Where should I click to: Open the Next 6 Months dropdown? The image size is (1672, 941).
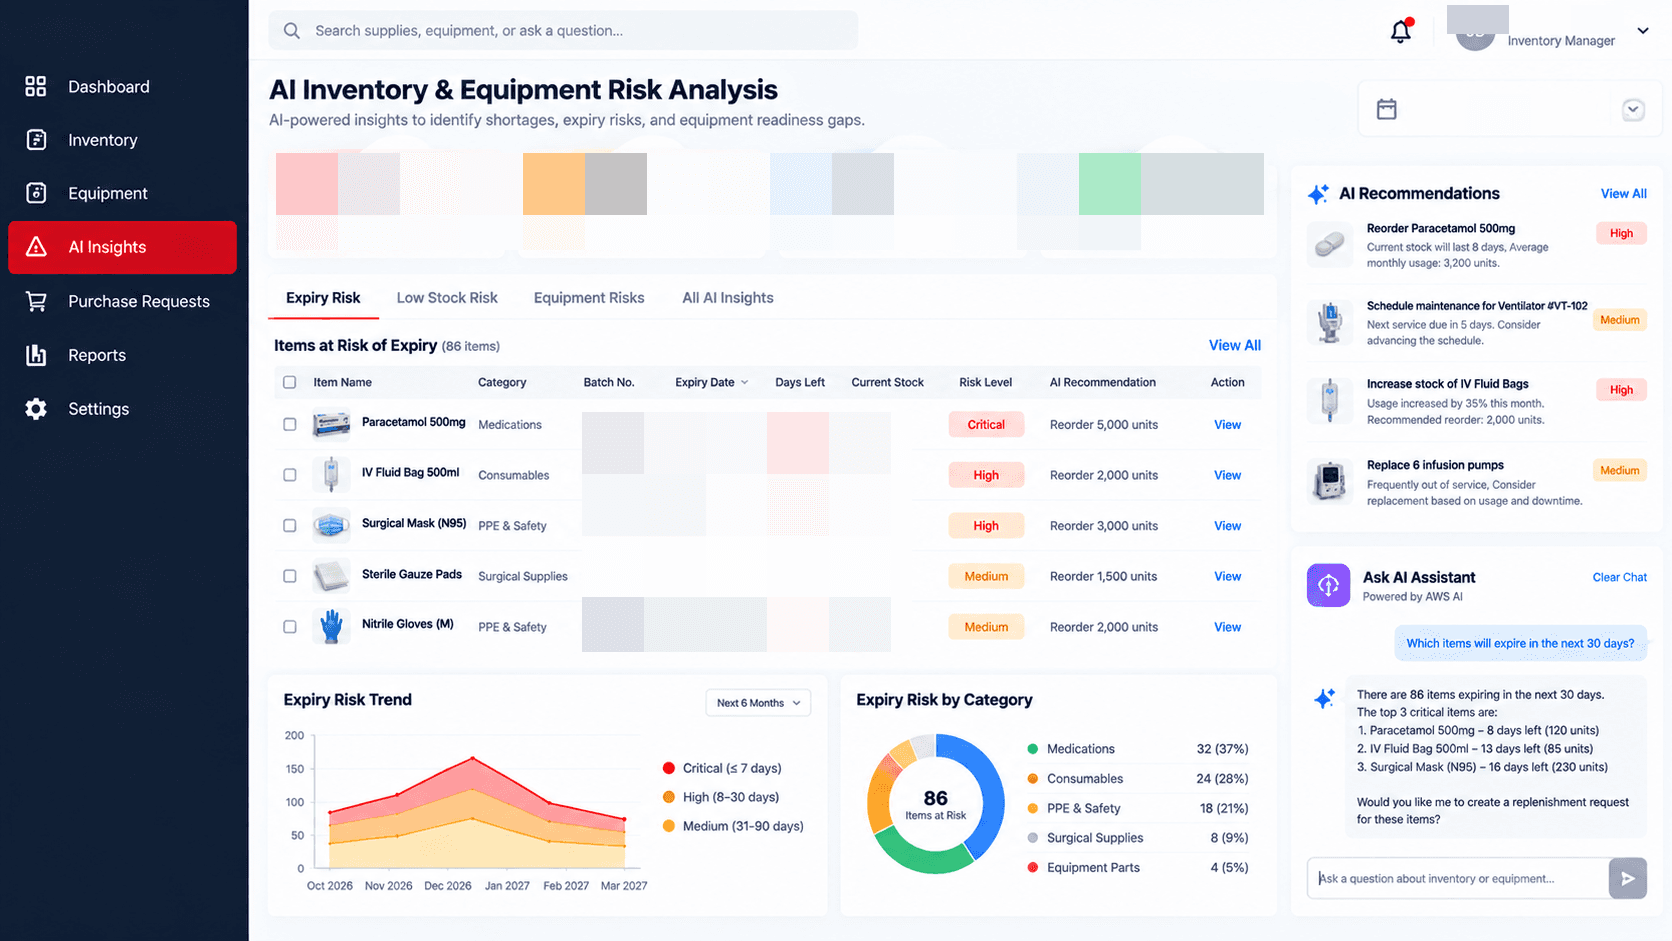click(758, 703)
